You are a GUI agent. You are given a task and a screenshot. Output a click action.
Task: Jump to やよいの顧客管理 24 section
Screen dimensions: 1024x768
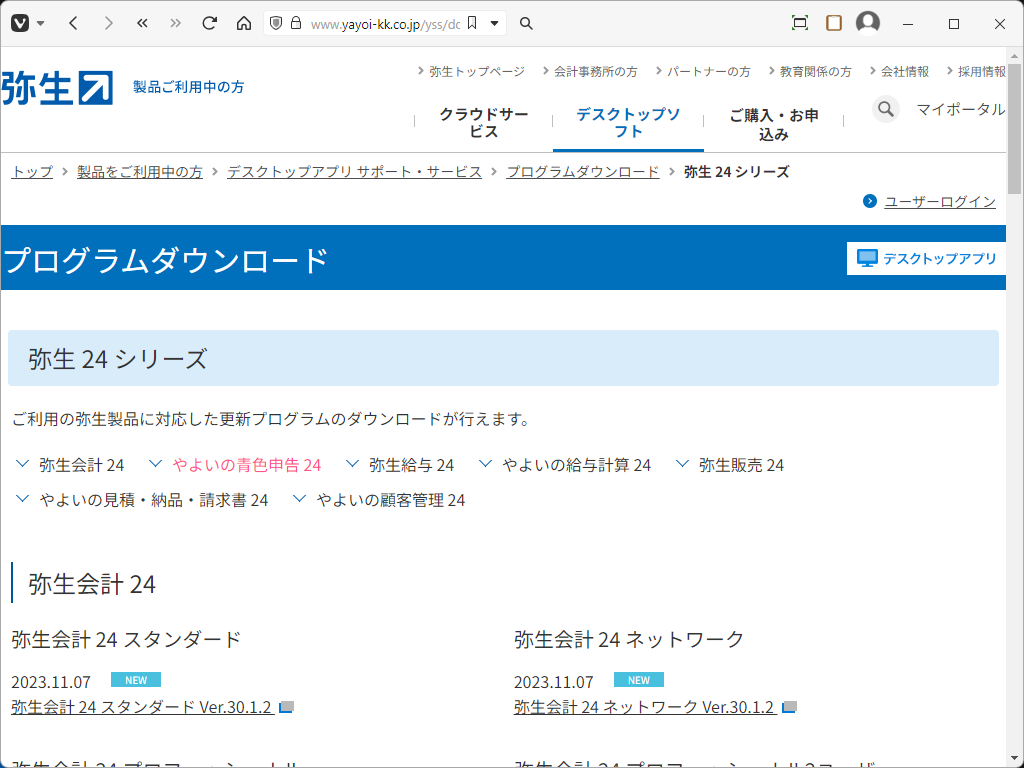391,500
